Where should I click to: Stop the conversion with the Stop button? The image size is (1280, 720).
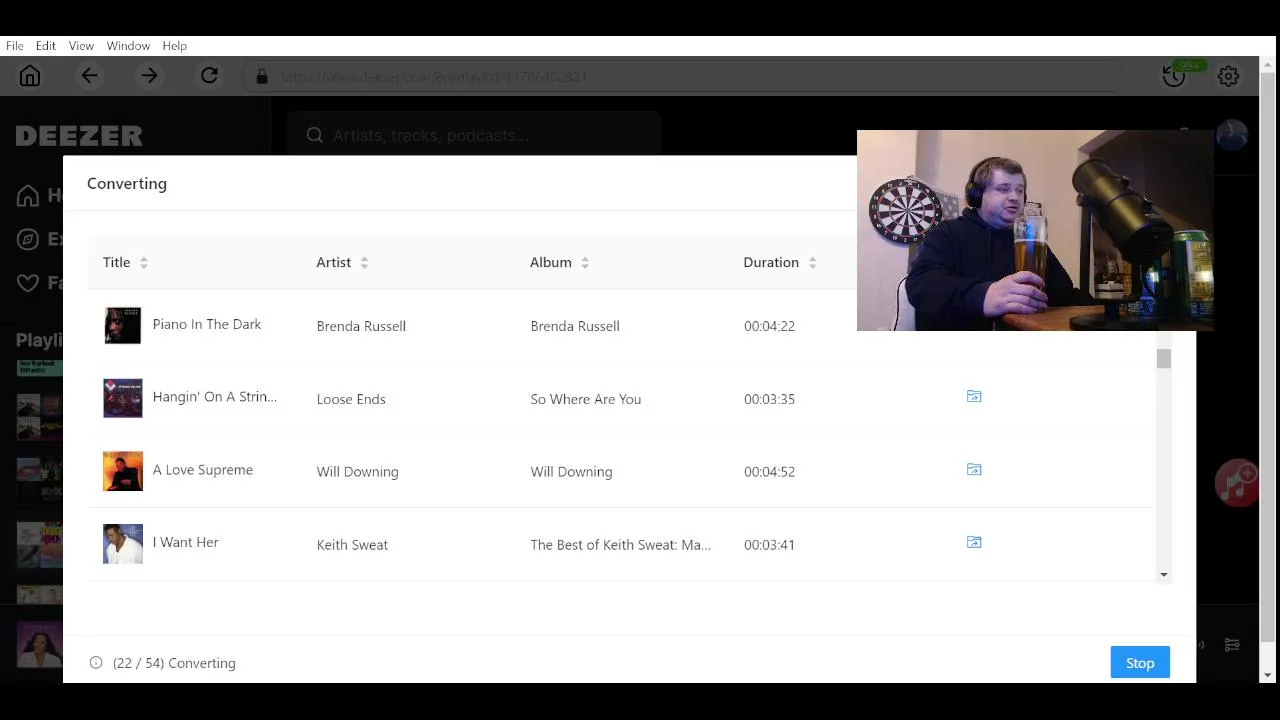(x=1140, y=663)
